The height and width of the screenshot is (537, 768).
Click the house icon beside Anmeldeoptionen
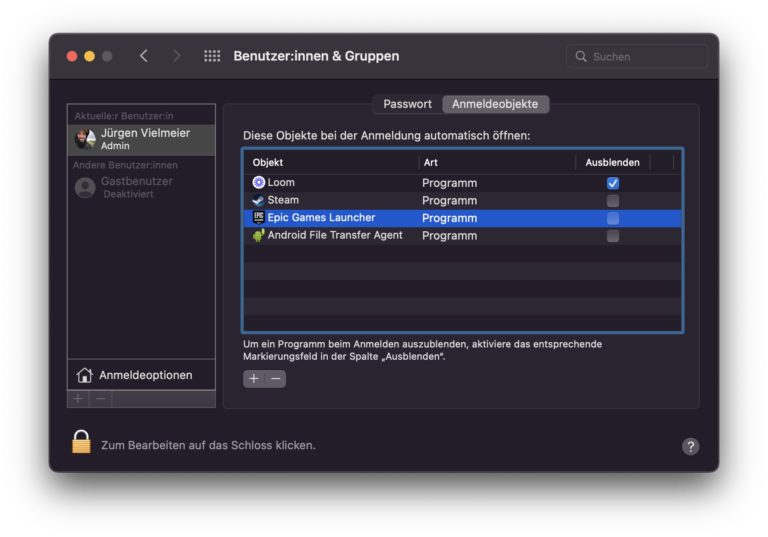(x=84, y=375)
